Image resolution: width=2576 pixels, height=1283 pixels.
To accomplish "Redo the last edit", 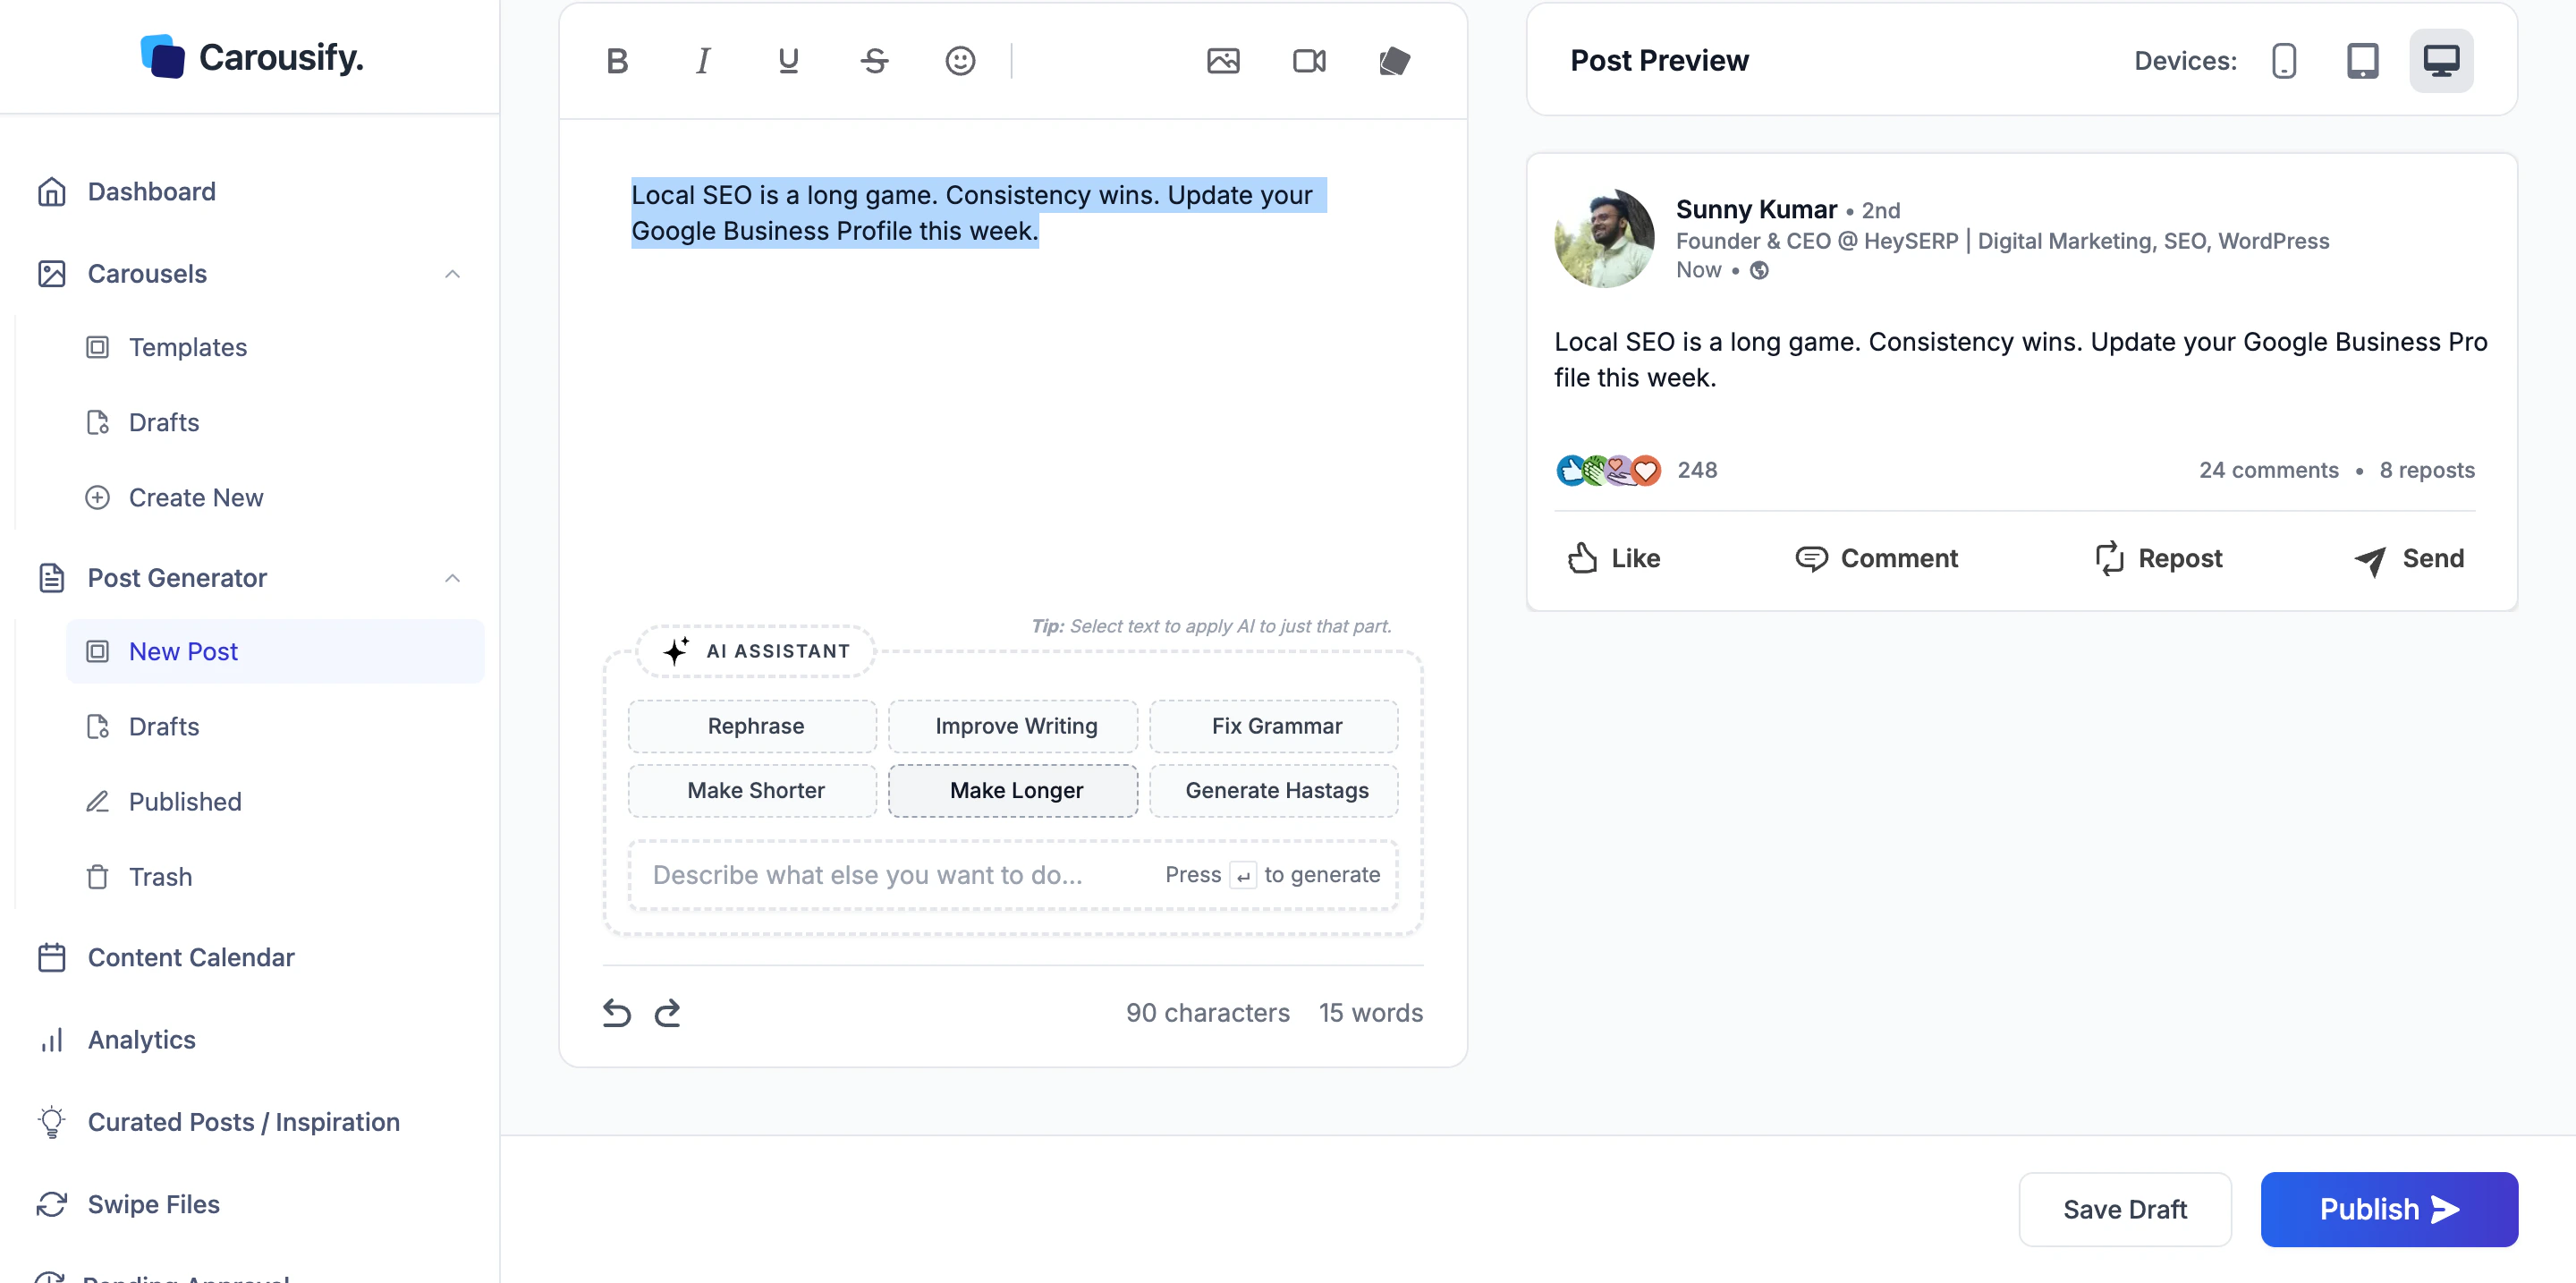I will 667,1013.
